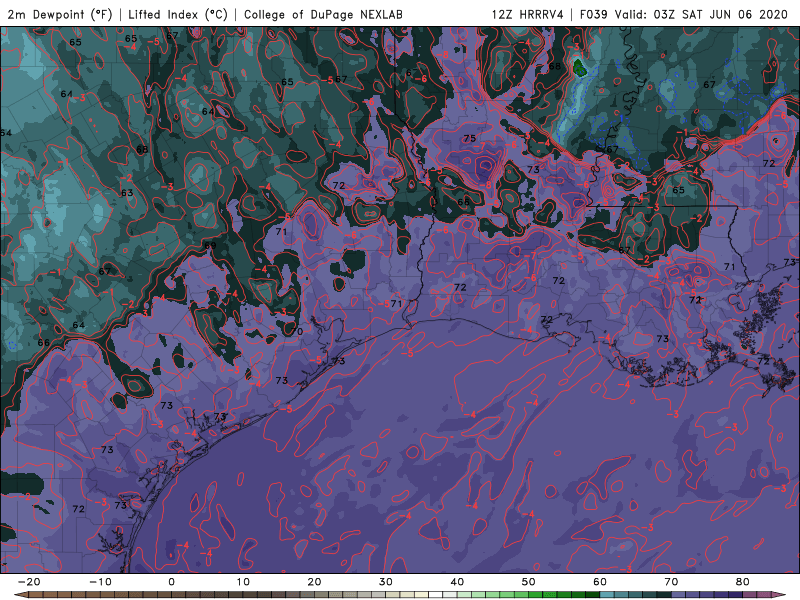Screen dimensions: 800x600
Task: Click the "Lifted Index (°C)" title text
Action: (178, 14)
